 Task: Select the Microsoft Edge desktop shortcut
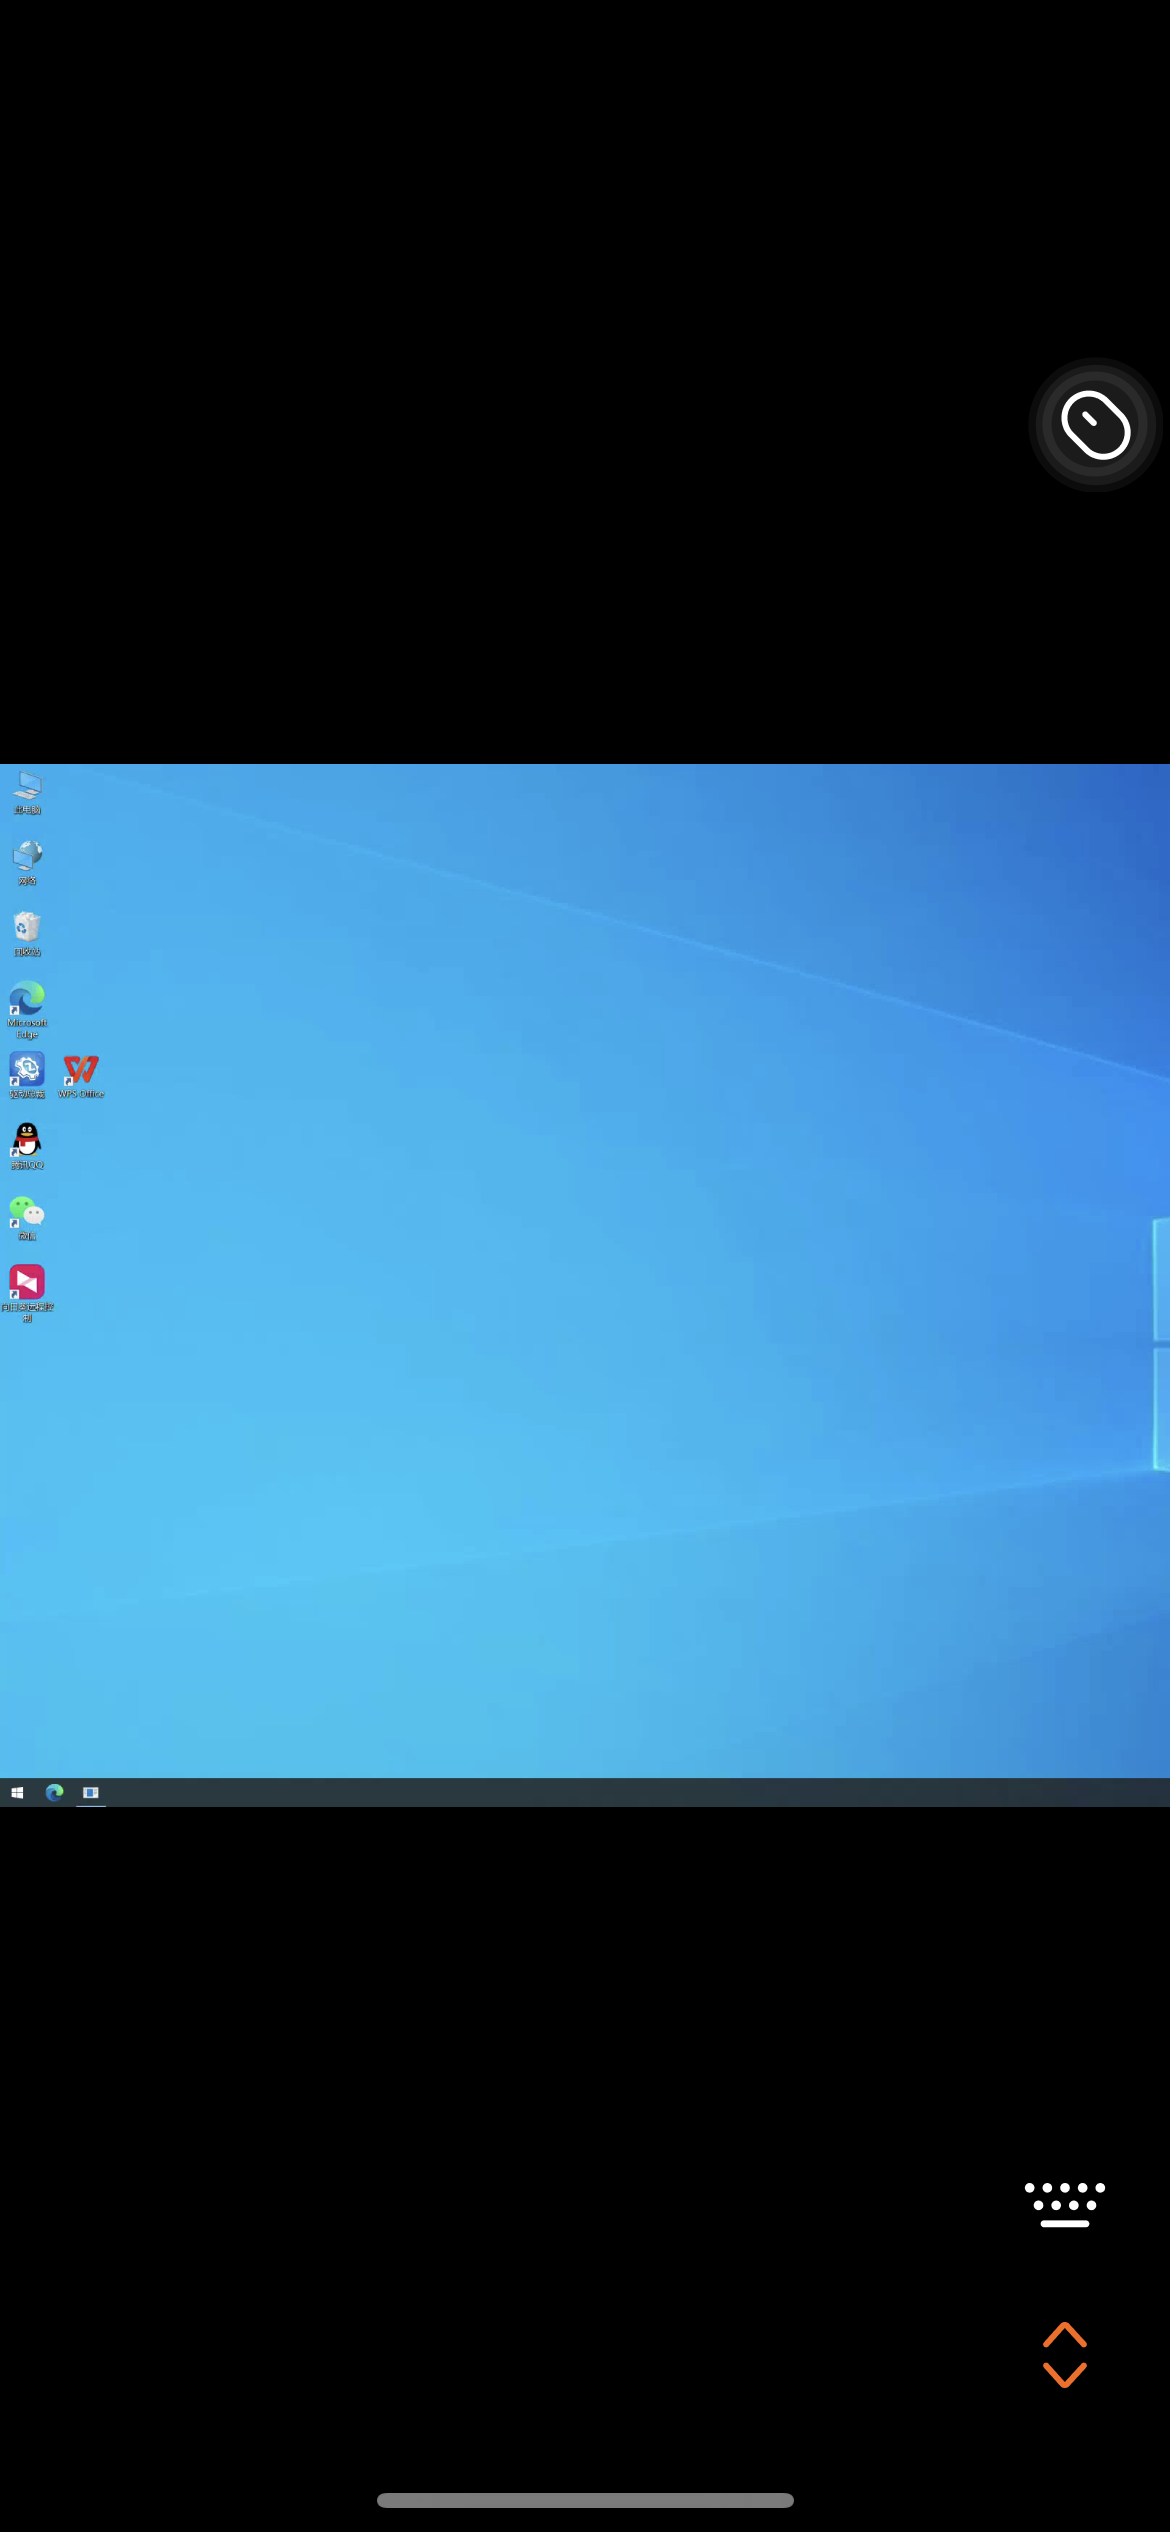(x=27, y=1003)
